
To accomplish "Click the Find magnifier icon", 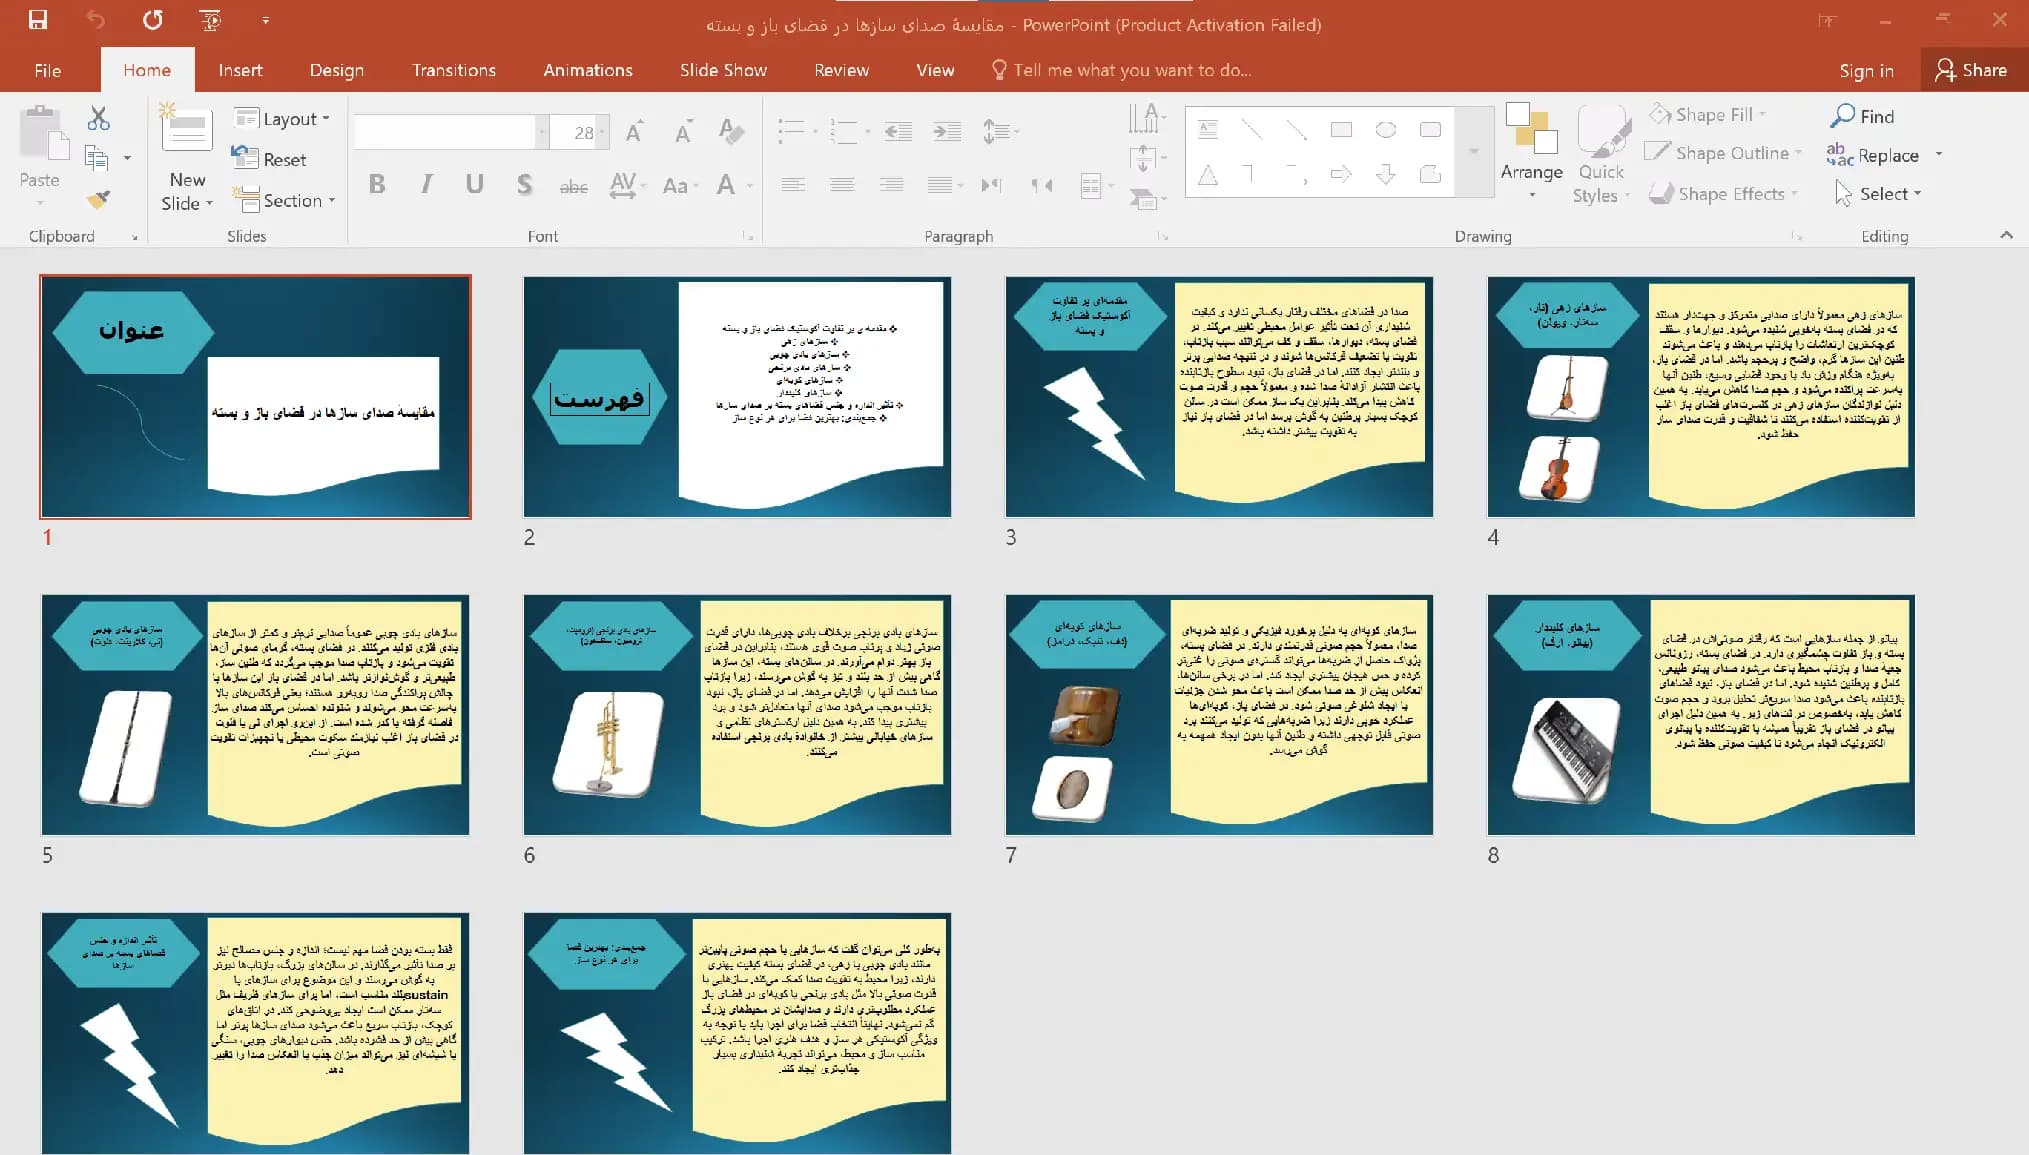I will tap(1842, 116).
